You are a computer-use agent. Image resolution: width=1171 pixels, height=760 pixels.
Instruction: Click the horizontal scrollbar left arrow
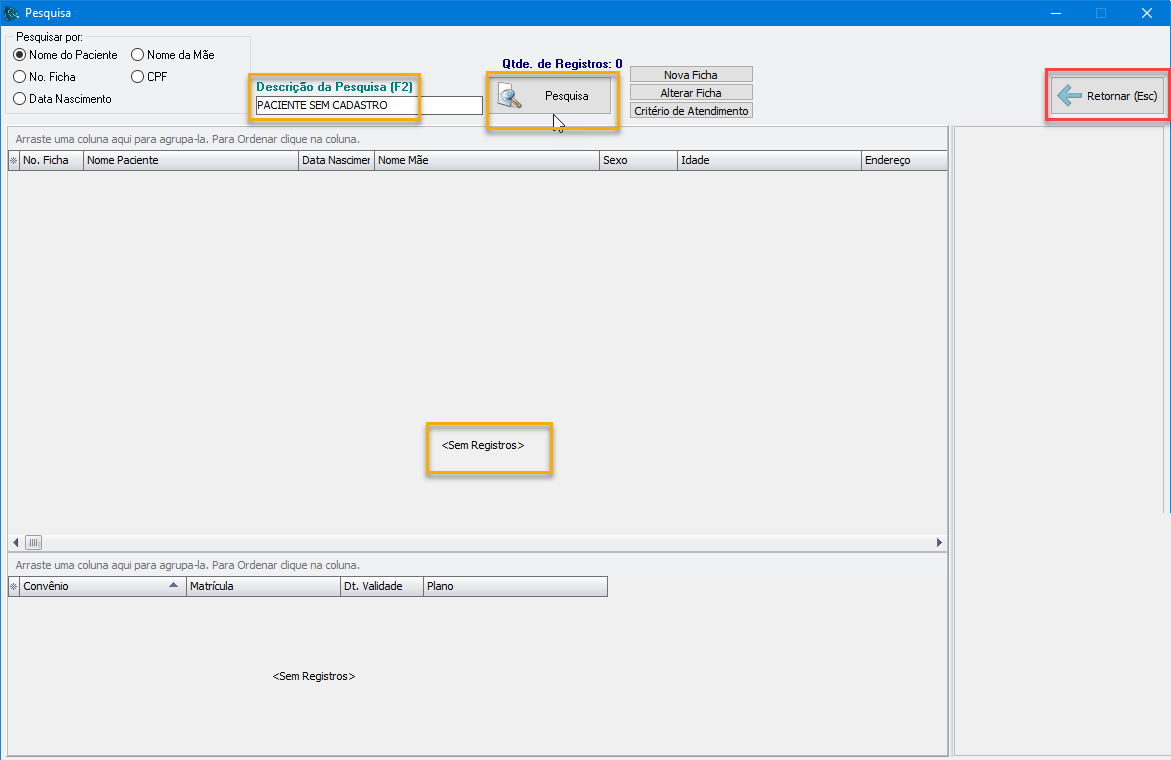point(15,542)
